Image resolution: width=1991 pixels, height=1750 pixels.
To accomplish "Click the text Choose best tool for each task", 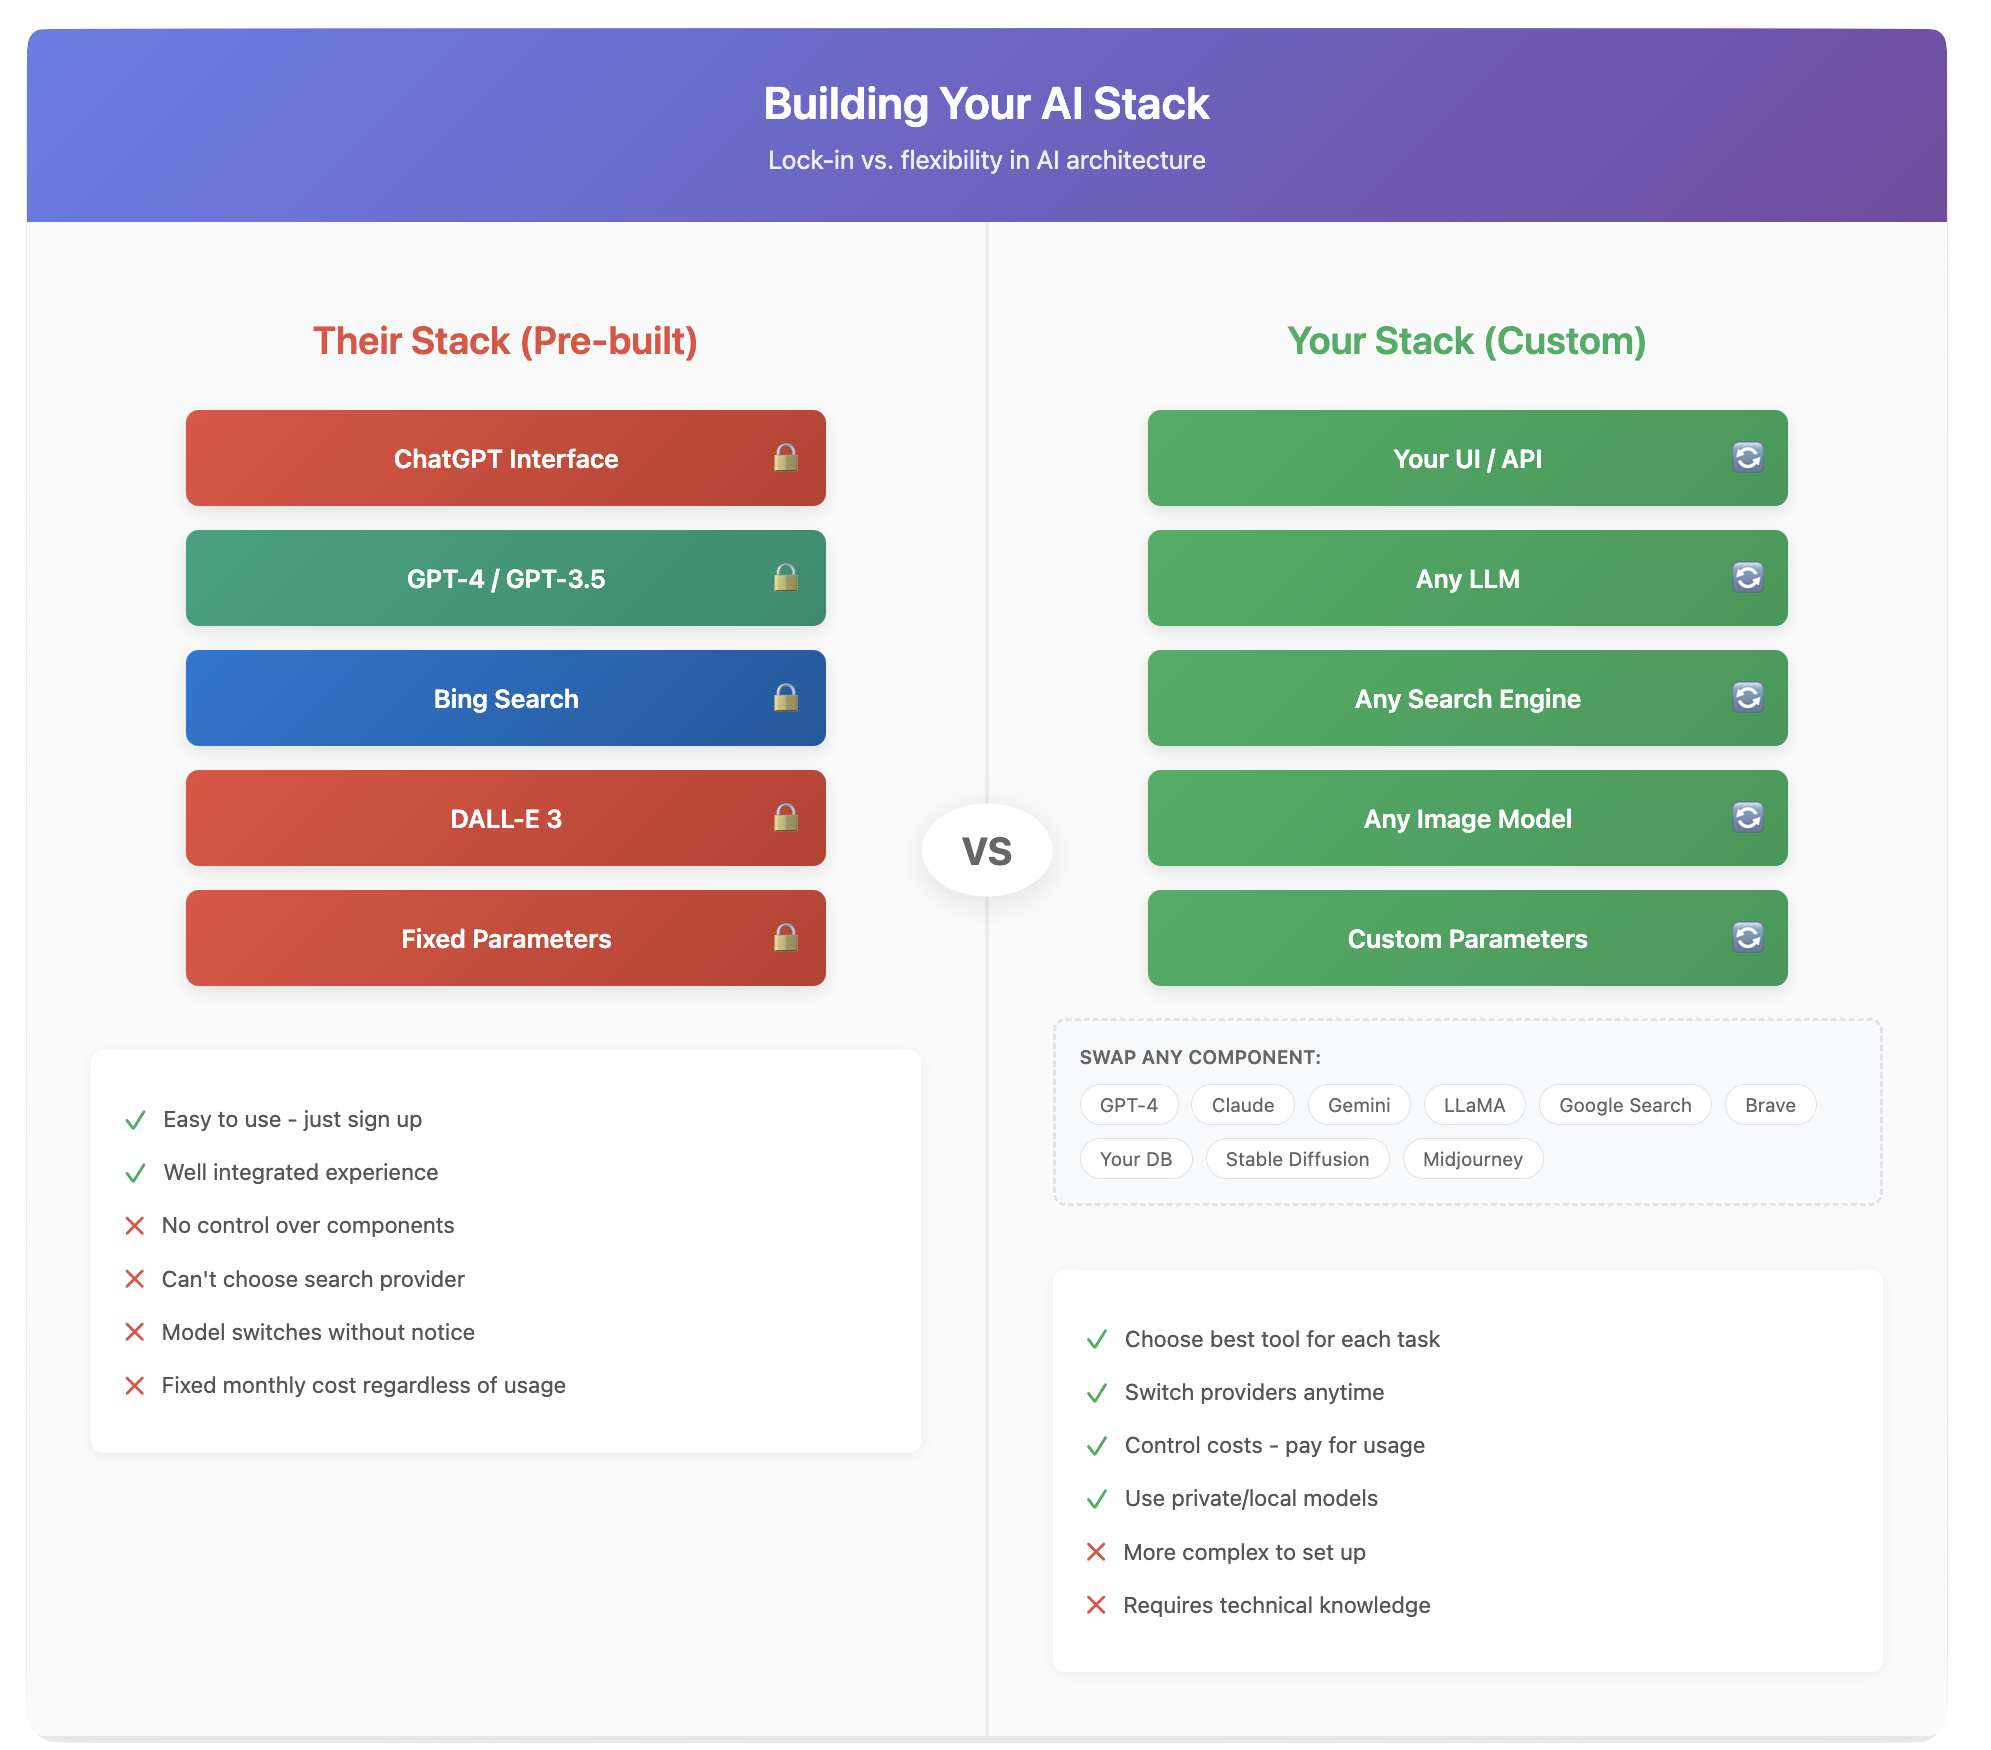I will 1282,1339.
